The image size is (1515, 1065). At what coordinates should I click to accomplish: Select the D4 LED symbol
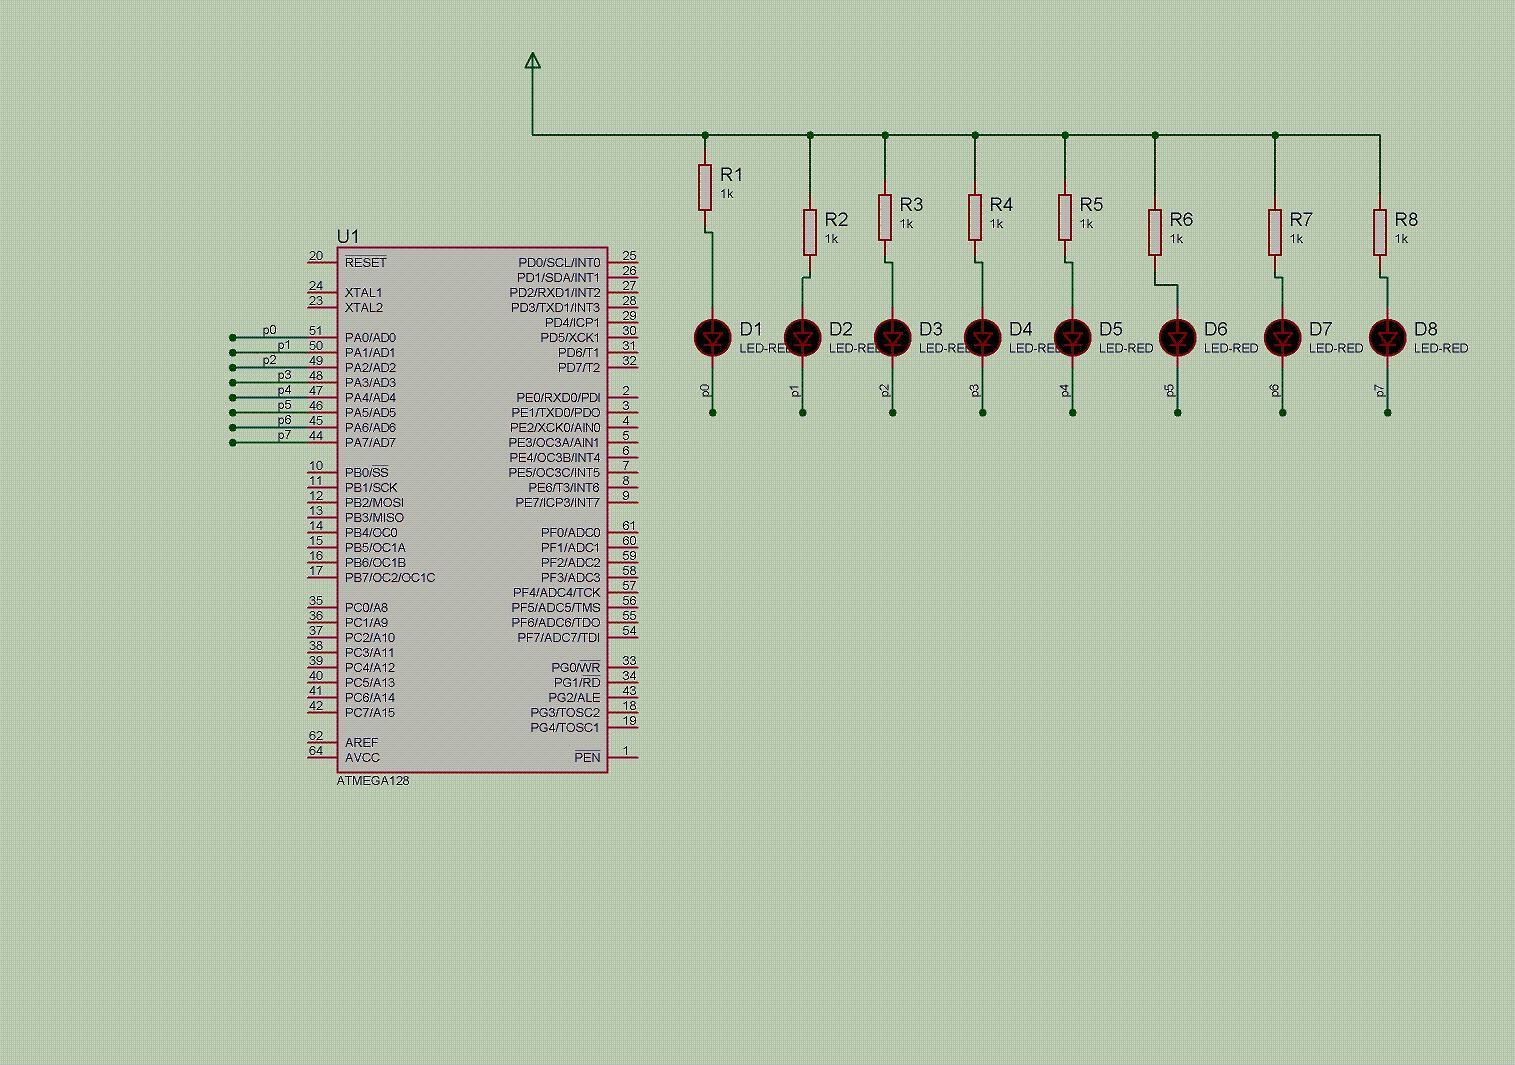click(x=982, y=339)
